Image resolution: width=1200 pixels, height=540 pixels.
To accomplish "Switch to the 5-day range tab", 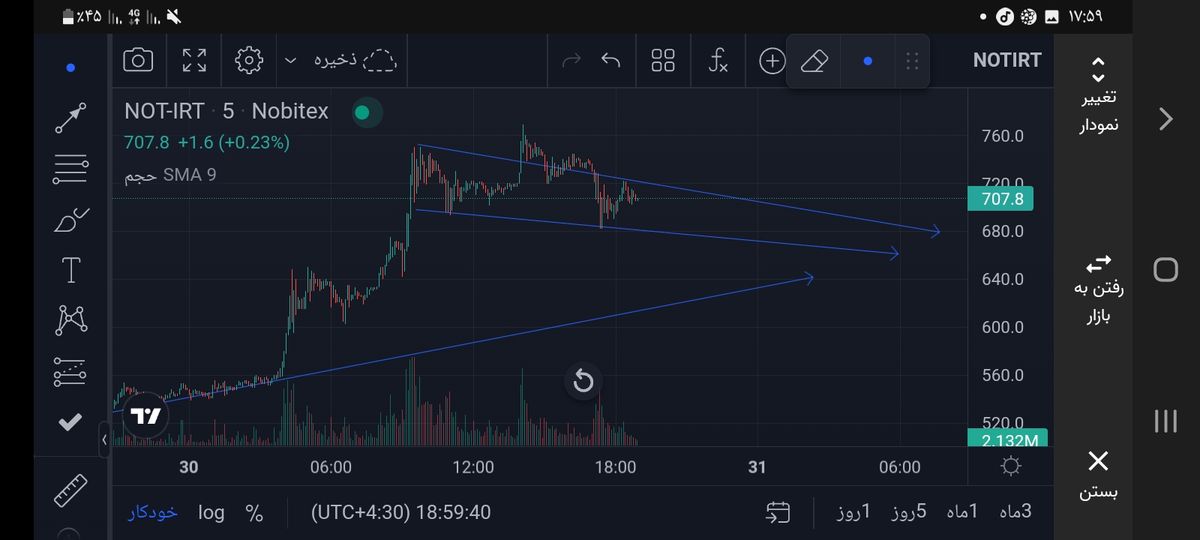I will click(908, 512).
